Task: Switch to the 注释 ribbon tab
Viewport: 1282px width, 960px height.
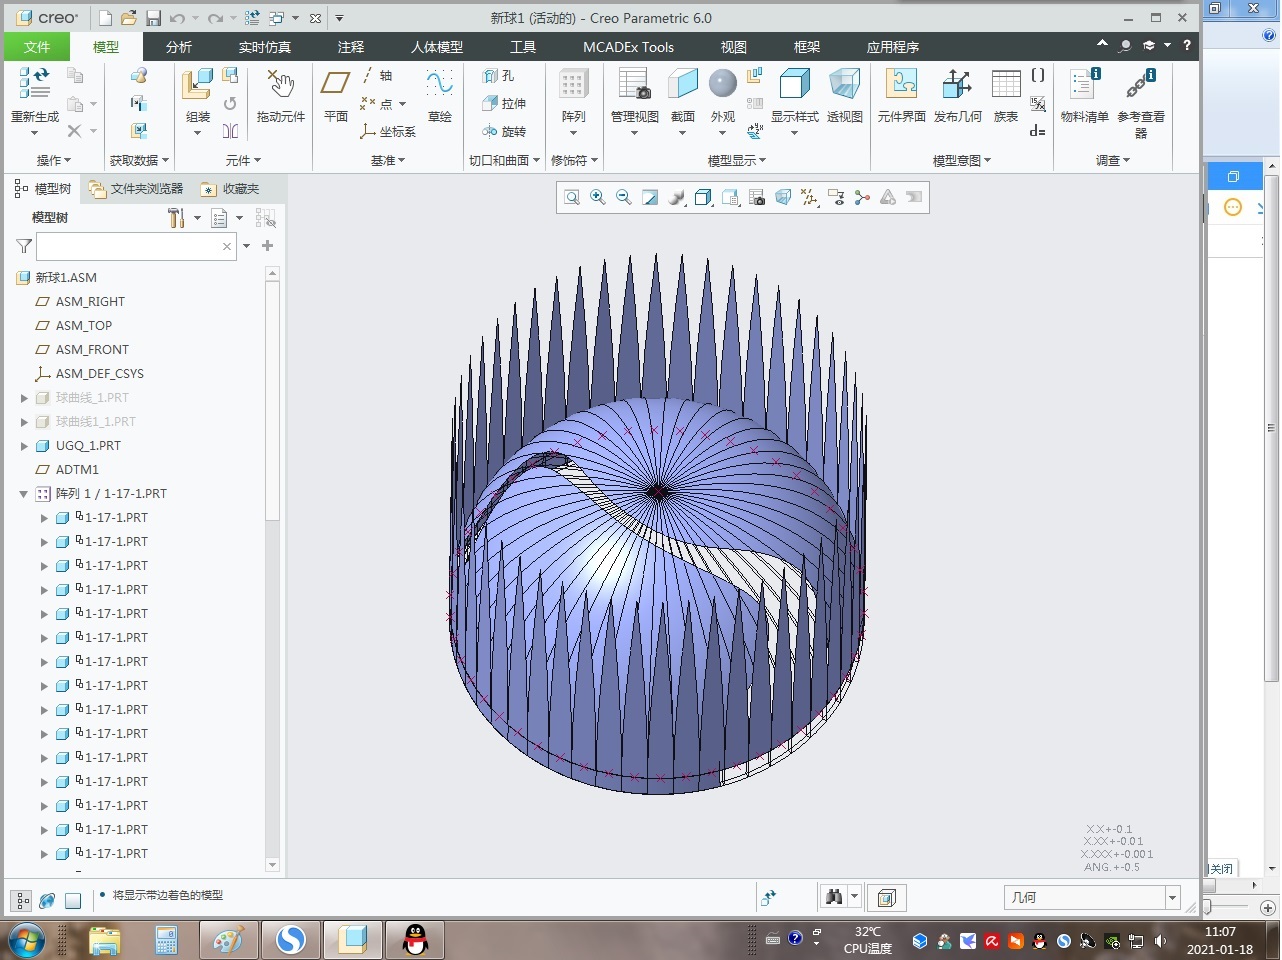Action: click(351, 47)
